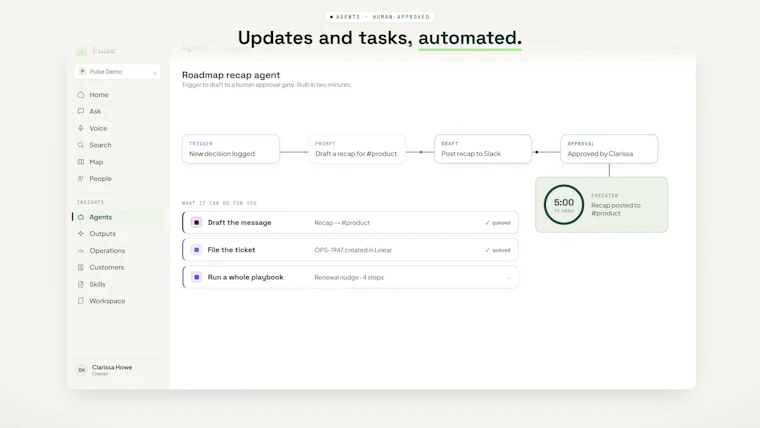Click queued status on File the ticket
Viewport: 760px width, 428px height.
tap(498, 250)
